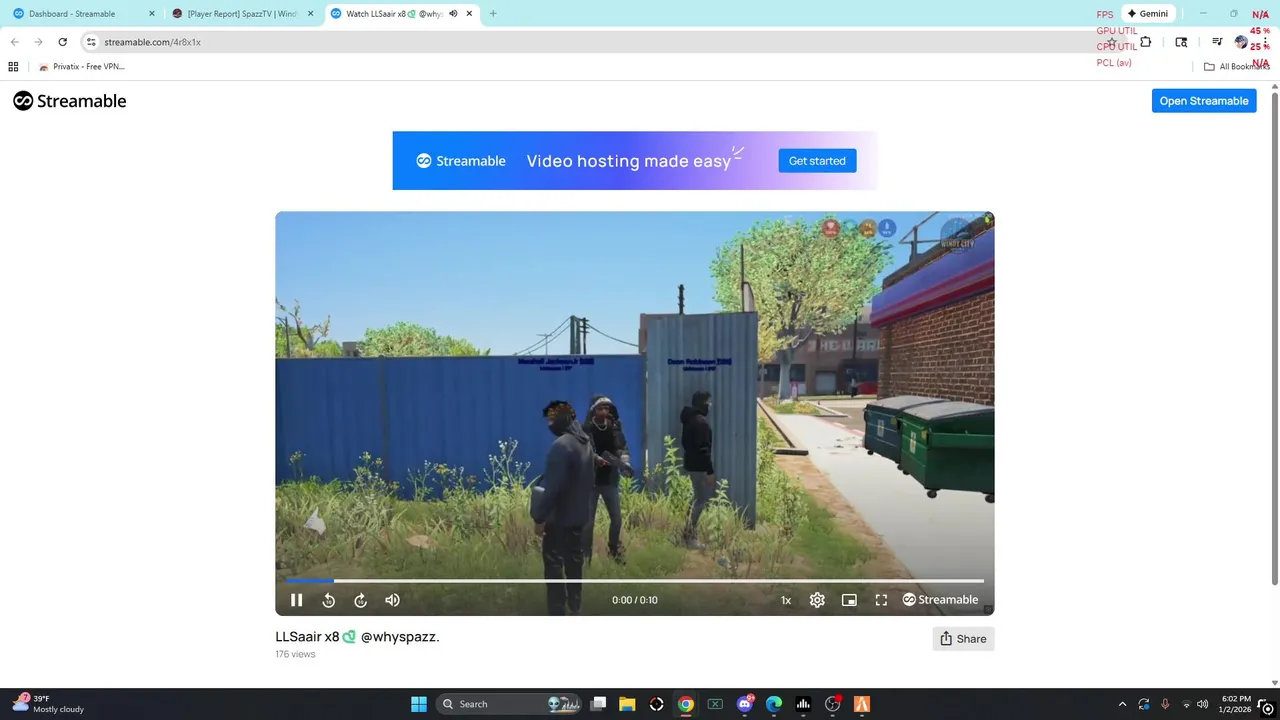
Task: Seek on the video progress bar
Action: 634,580
